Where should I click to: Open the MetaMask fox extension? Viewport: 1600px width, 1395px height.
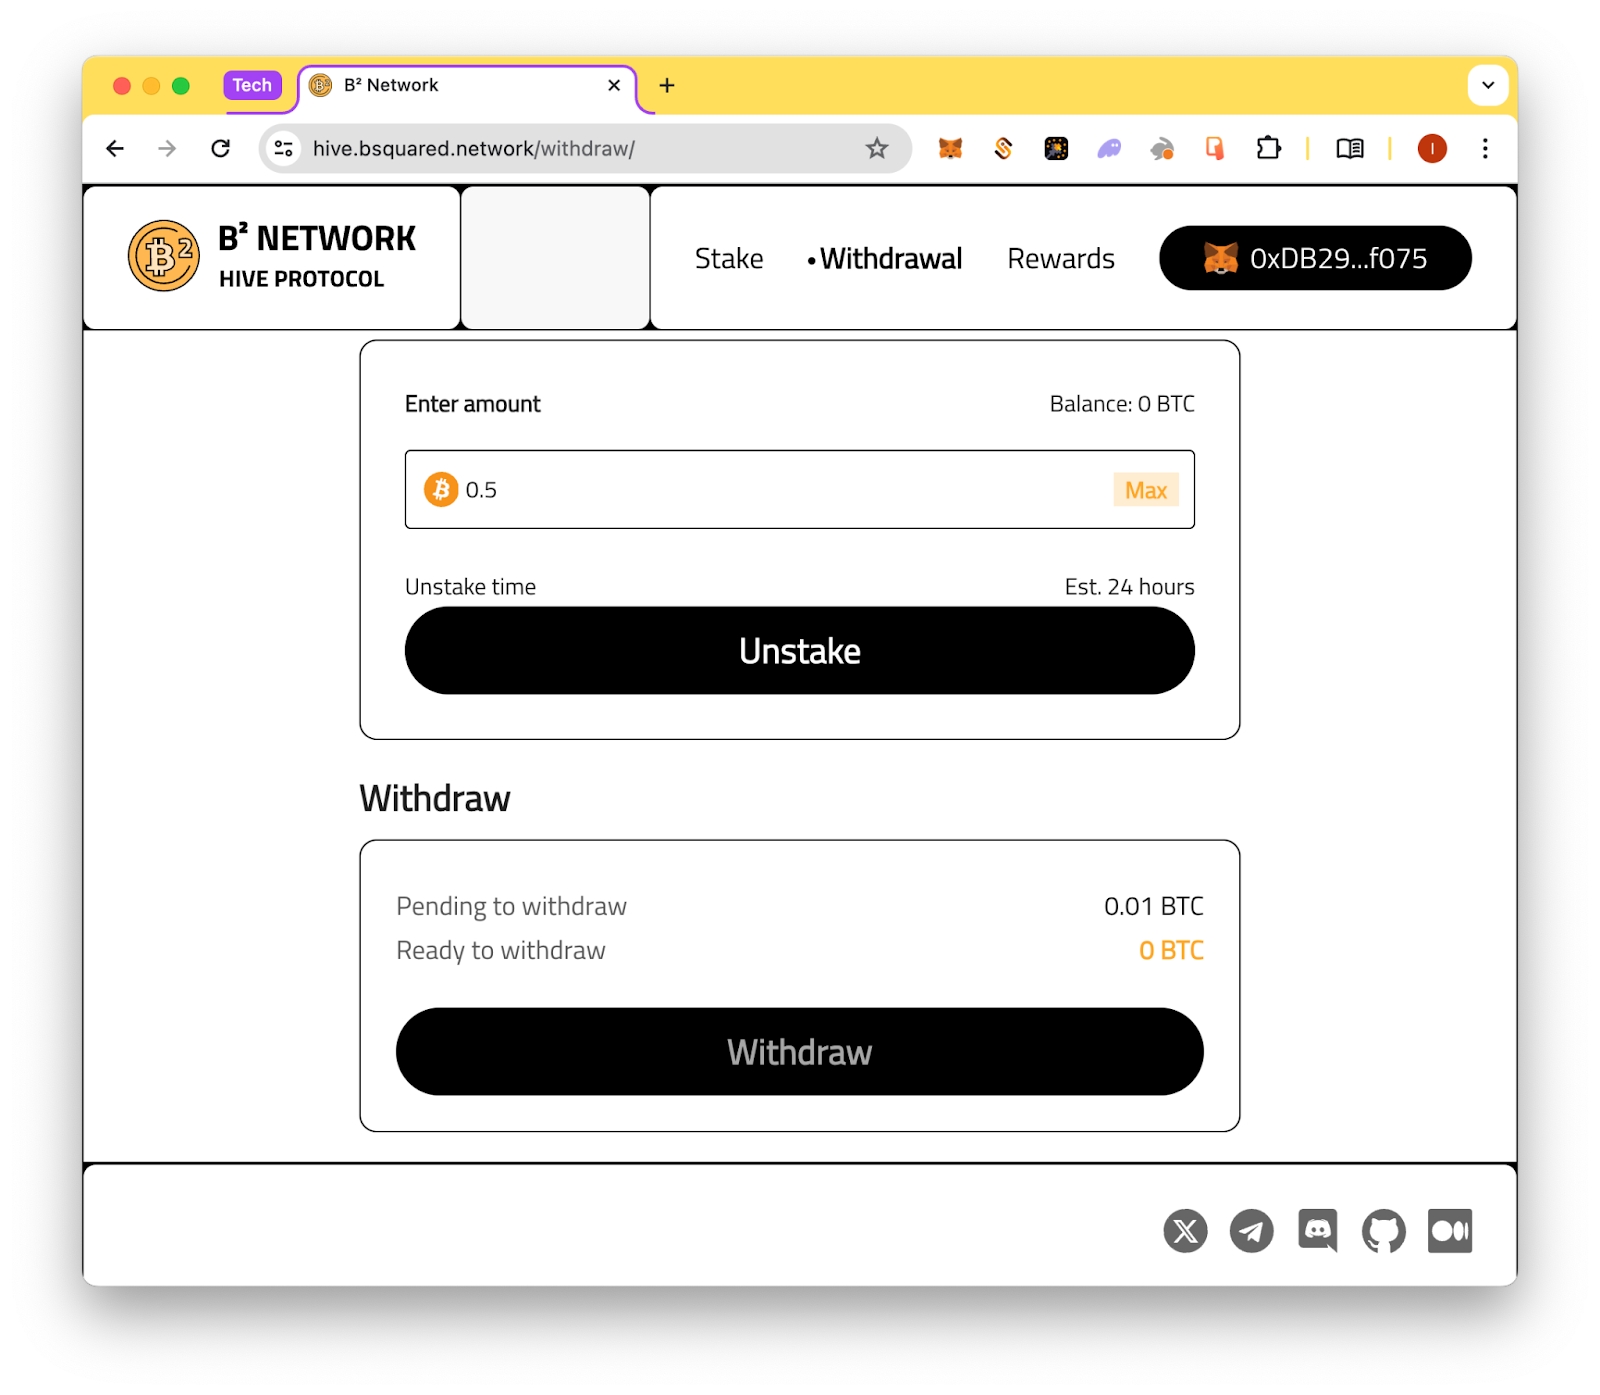point(950,149)
